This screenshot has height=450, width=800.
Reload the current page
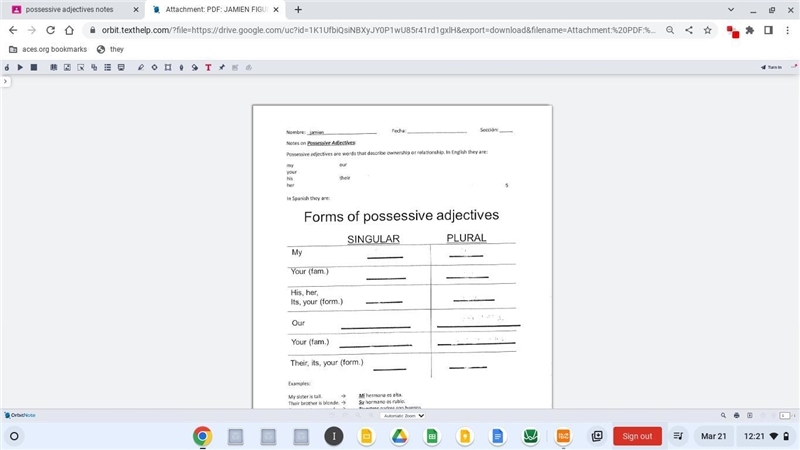(x=51, y=30)
